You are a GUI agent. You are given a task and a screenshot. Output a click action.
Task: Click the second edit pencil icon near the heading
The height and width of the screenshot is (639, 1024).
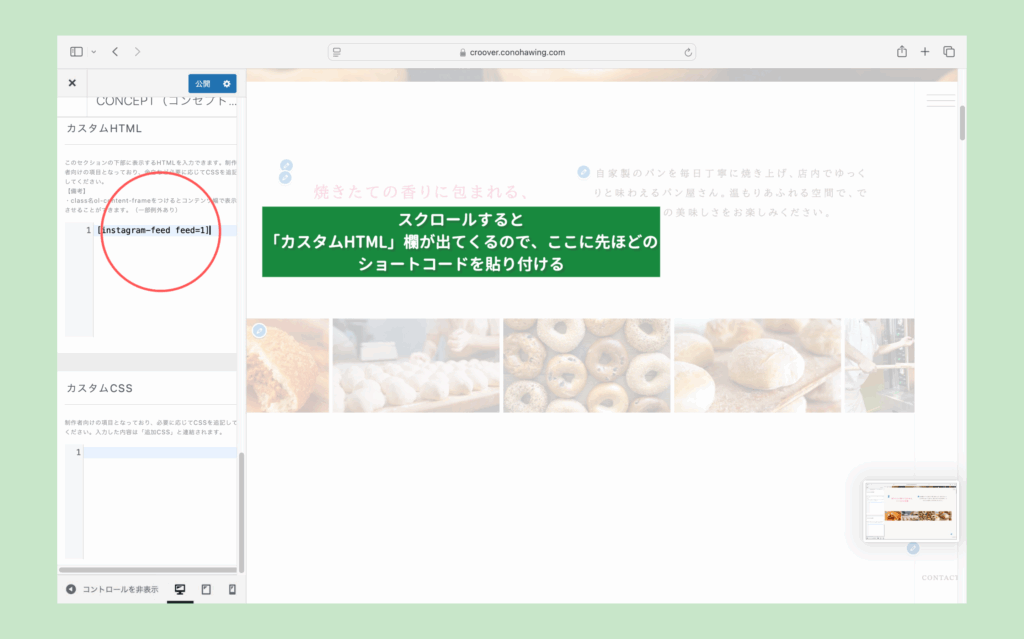point(285,177)
